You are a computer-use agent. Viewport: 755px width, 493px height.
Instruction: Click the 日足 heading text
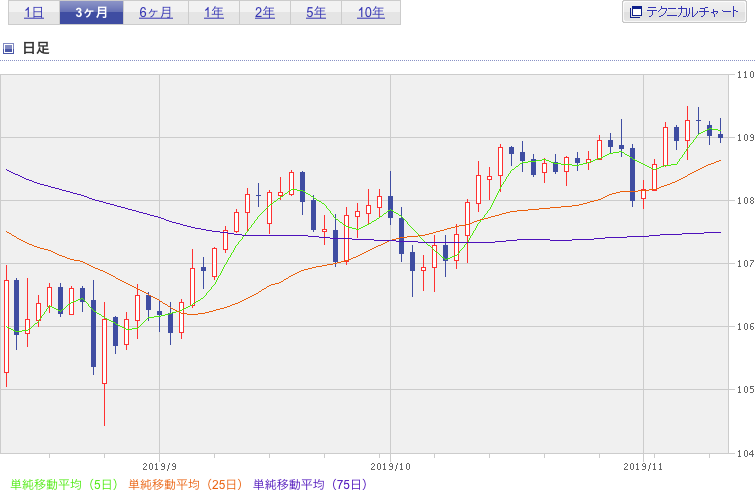[x=36, y=48]
